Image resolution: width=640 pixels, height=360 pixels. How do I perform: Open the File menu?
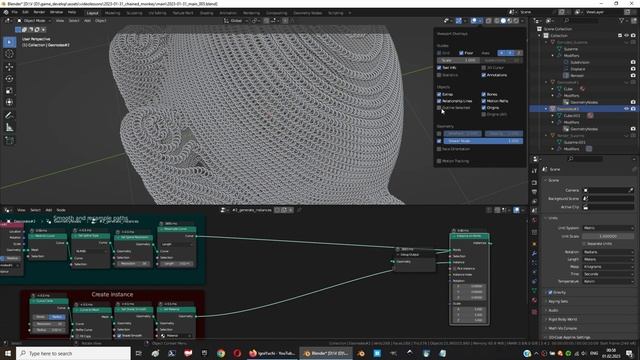point(15,13)
